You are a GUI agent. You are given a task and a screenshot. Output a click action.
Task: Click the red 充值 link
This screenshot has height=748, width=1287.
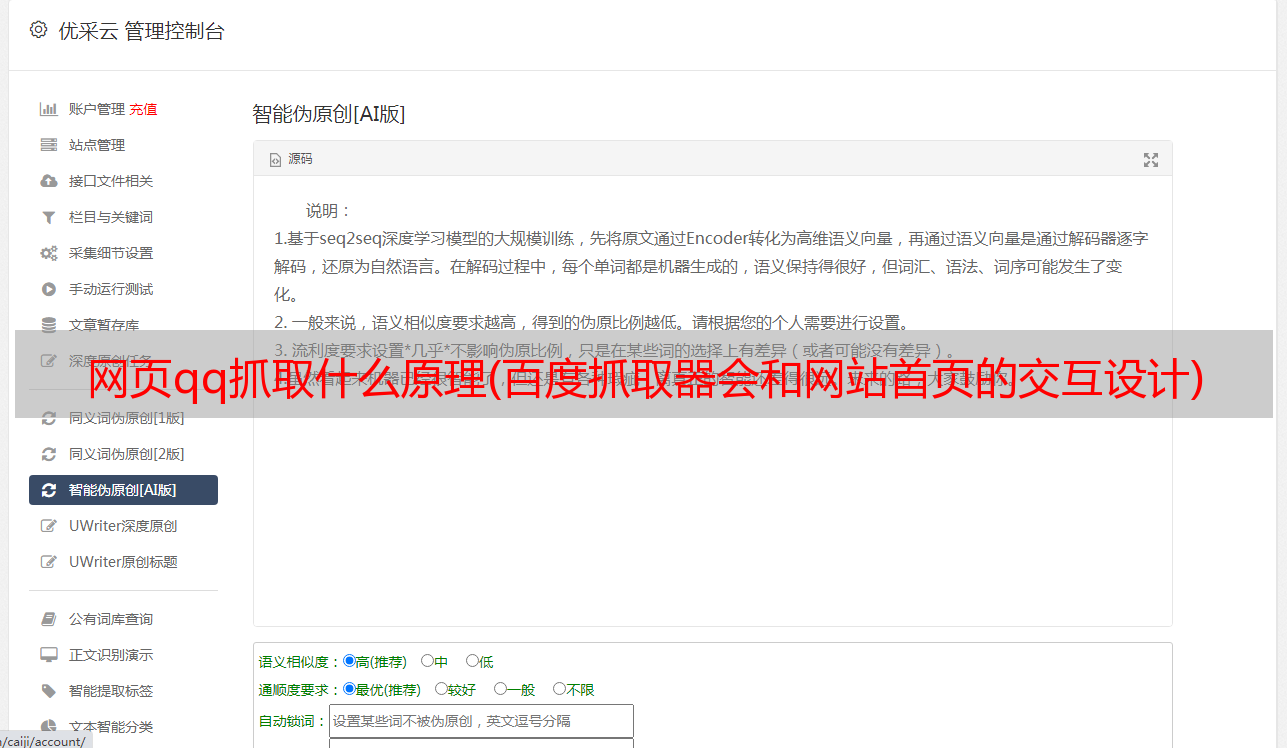pyautogui.click(x=143, y=109)
